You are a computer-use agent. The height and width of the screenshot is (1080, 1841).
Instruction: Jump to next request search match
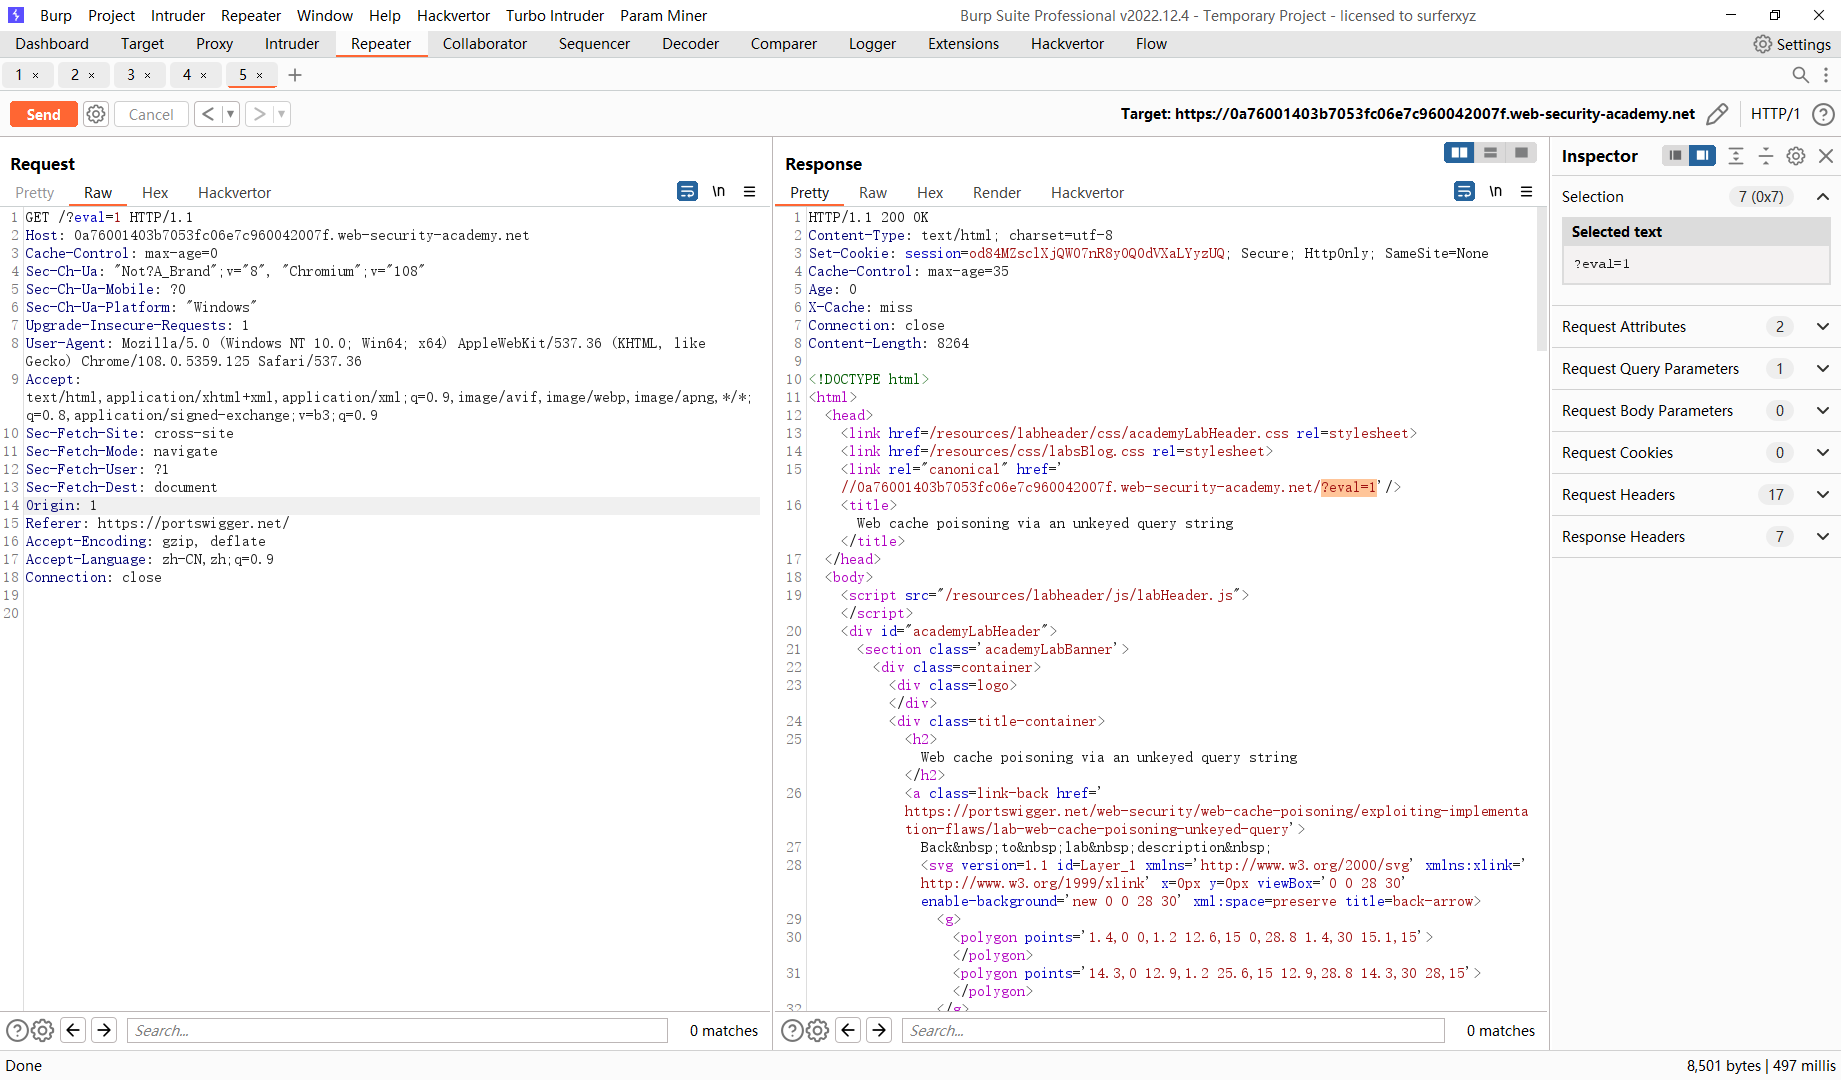pos(104,1030)
